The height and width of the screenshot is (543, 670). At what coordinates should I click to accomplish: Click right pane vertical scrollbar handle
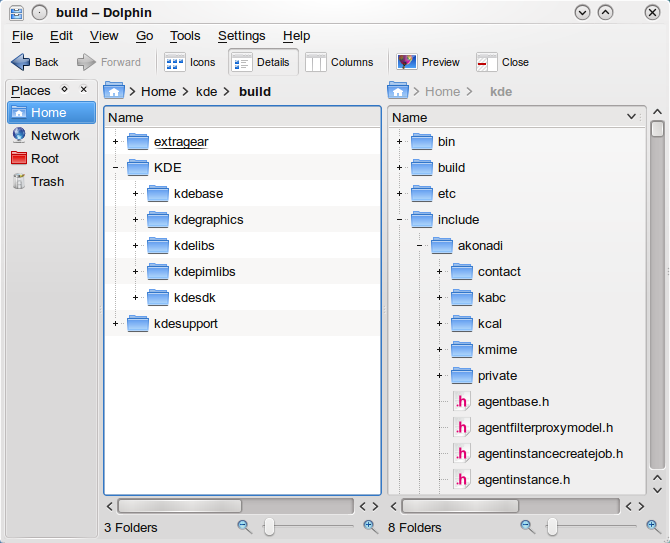coord(658,129)
